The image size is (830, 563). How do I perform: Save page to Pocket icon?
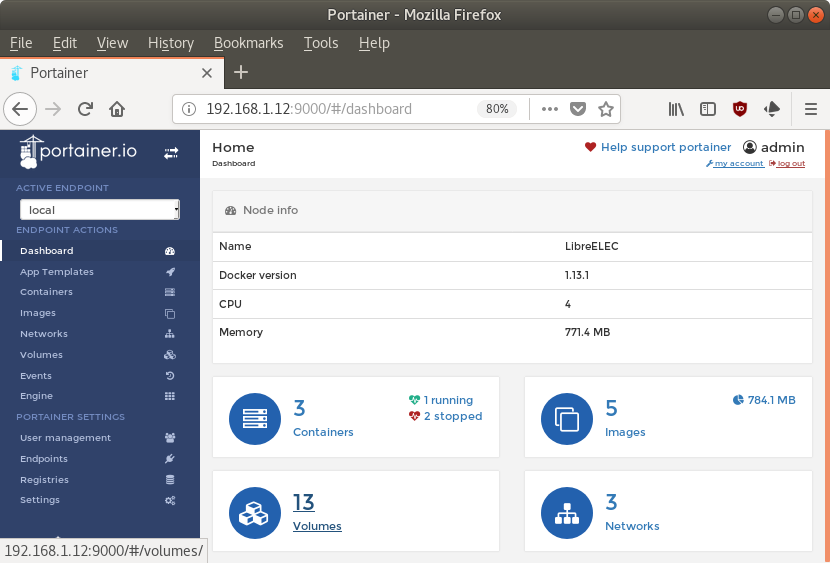[578, 109]
